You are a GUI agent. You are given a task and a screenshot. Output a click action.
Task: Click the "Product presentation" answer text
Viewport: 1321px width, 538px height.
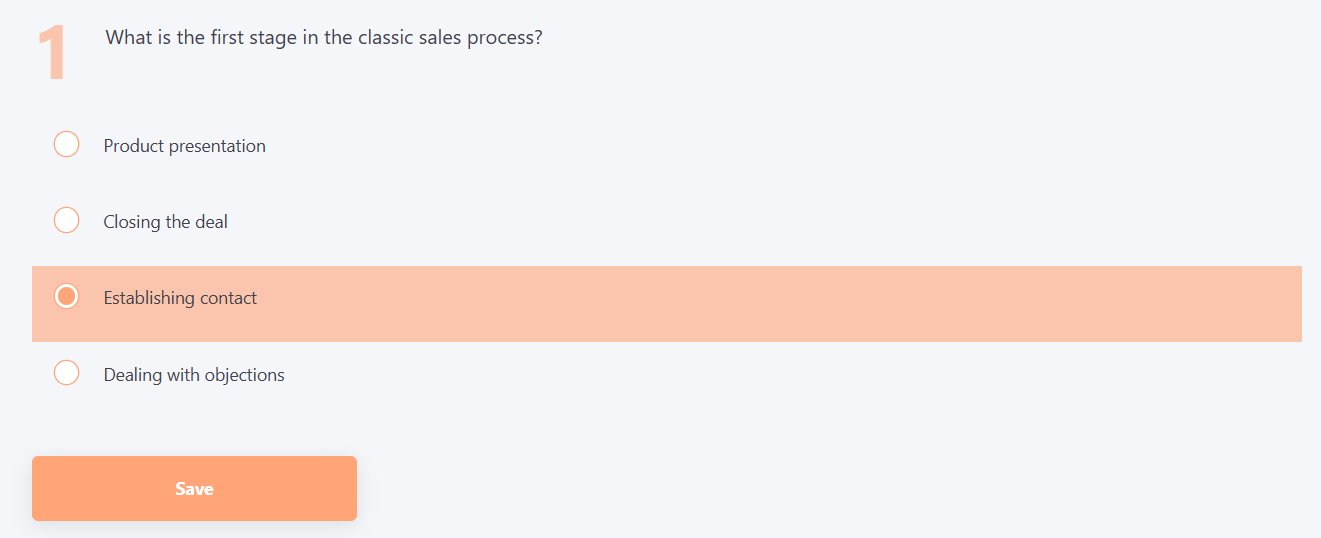coord(185,146)
